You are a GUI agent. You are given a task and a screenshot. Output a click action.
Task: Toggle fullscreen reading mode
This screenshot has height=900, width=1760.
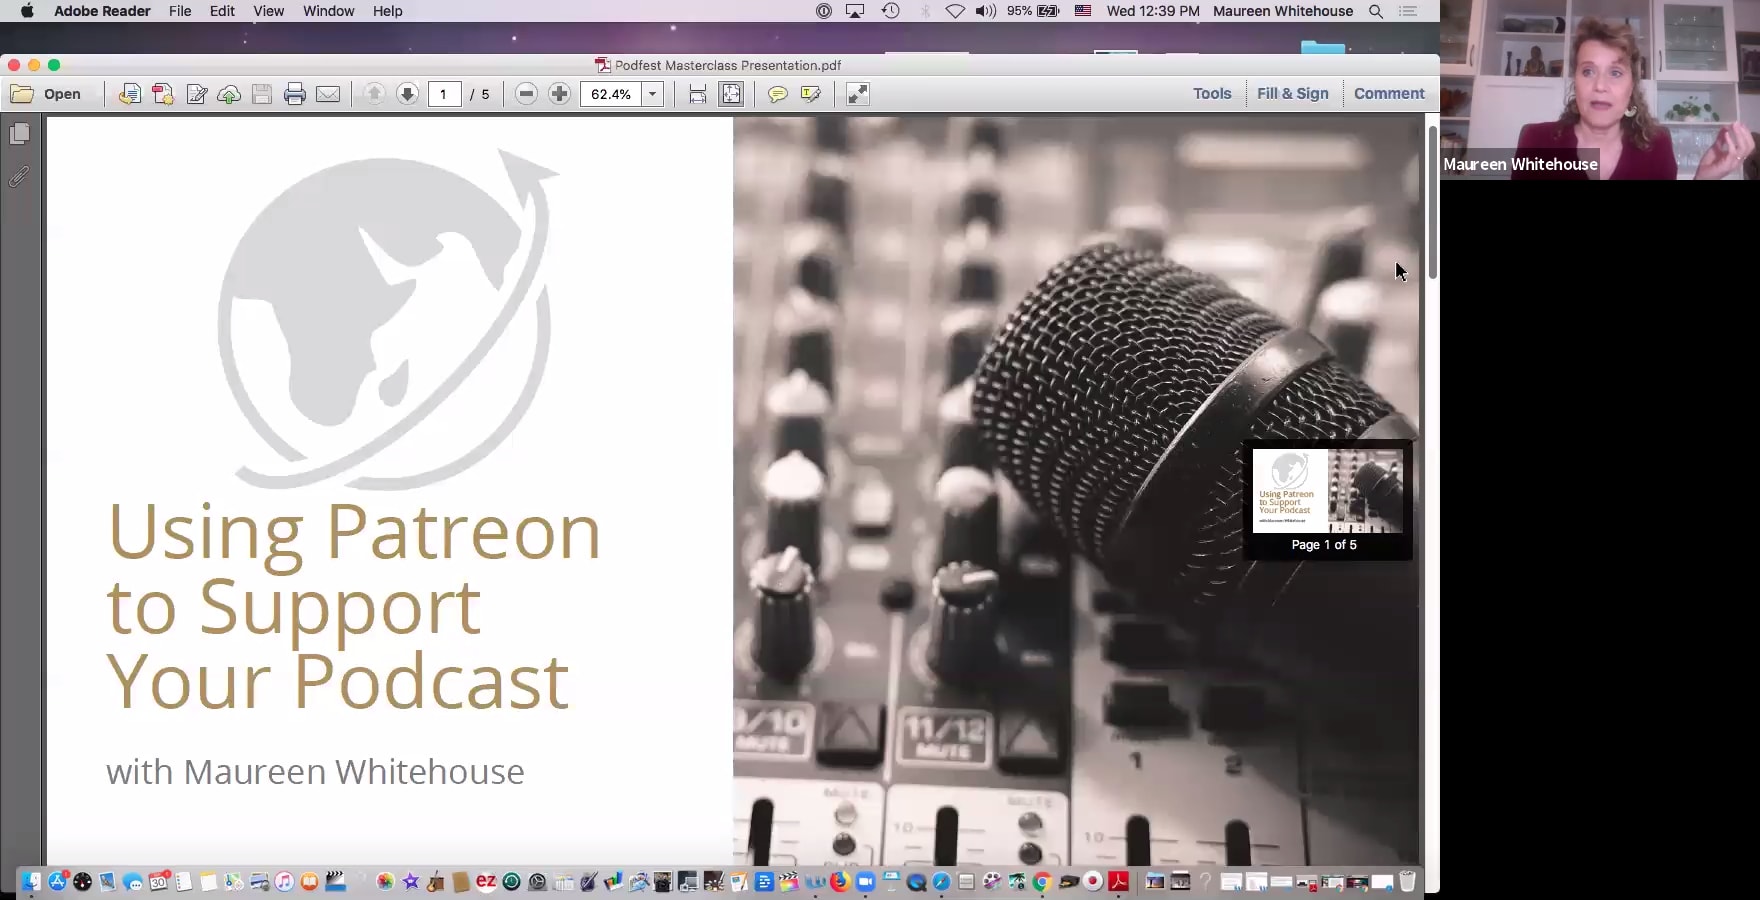click(857, 94)
